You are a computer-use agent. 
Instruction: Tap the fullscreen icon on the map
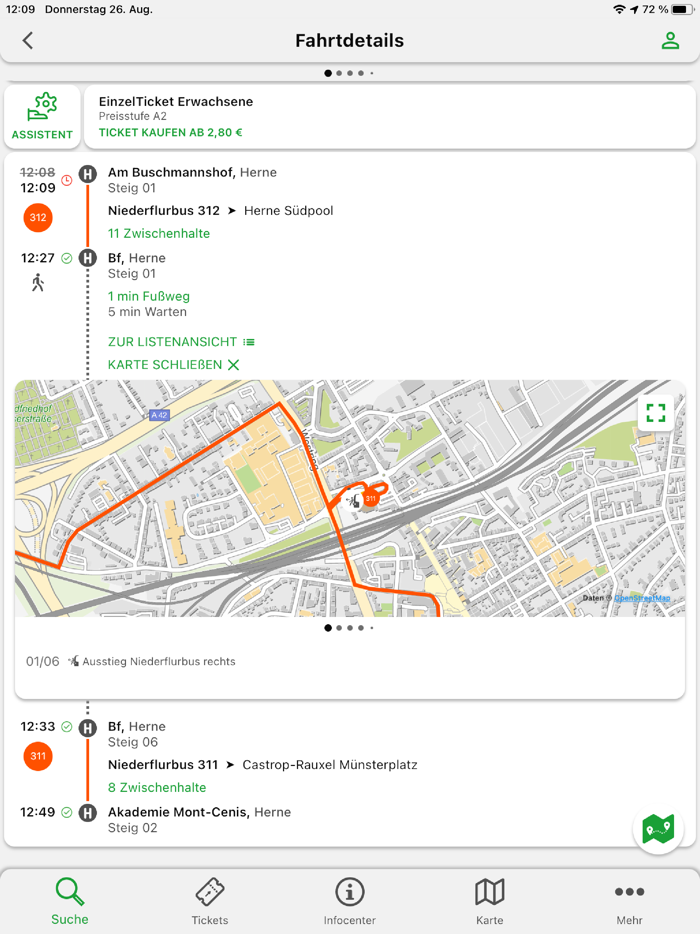pos(657,412)
